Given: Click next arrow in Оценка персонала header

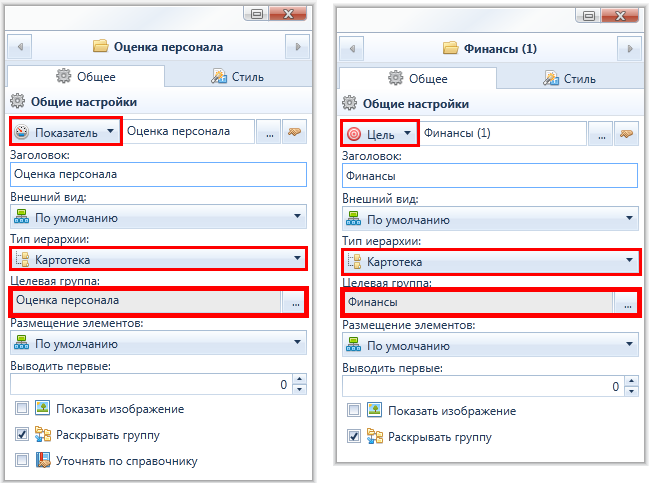Looking at the screenshot, I should [x=298, y=47].
